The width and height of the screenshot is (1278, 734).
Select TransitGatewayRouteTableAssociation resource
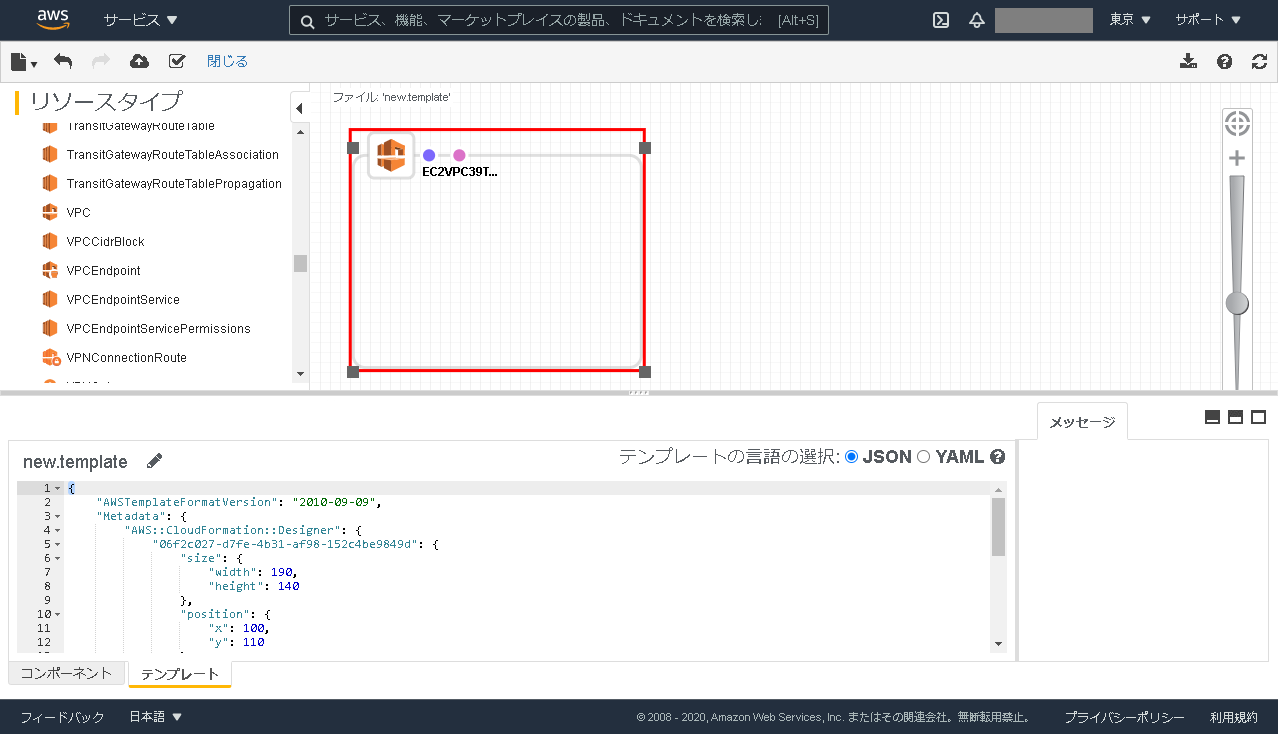(x=172, y=155)
